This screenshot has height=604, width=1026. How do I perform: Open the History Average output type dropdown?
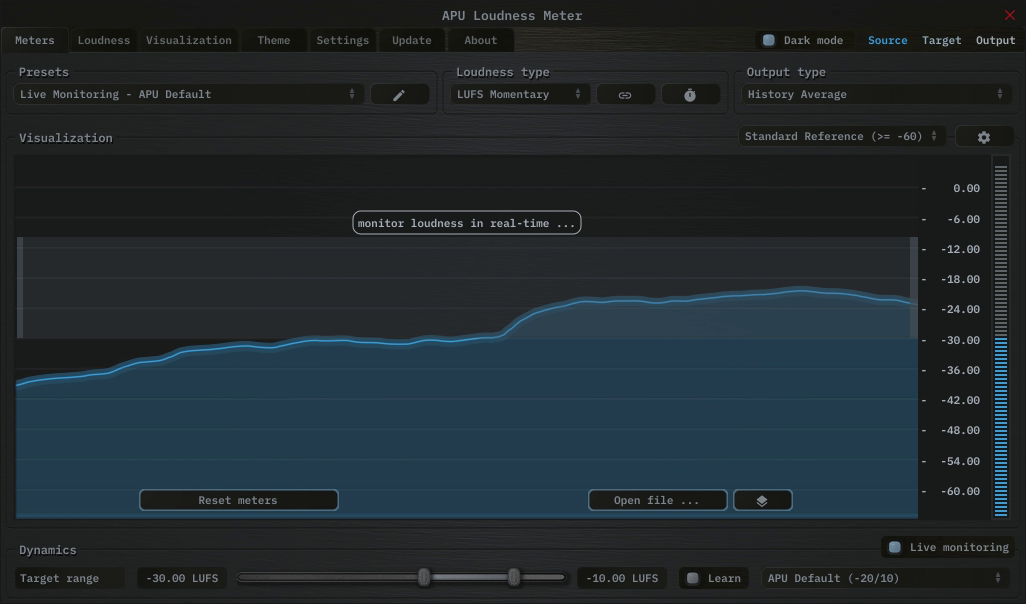click(874, 95)
